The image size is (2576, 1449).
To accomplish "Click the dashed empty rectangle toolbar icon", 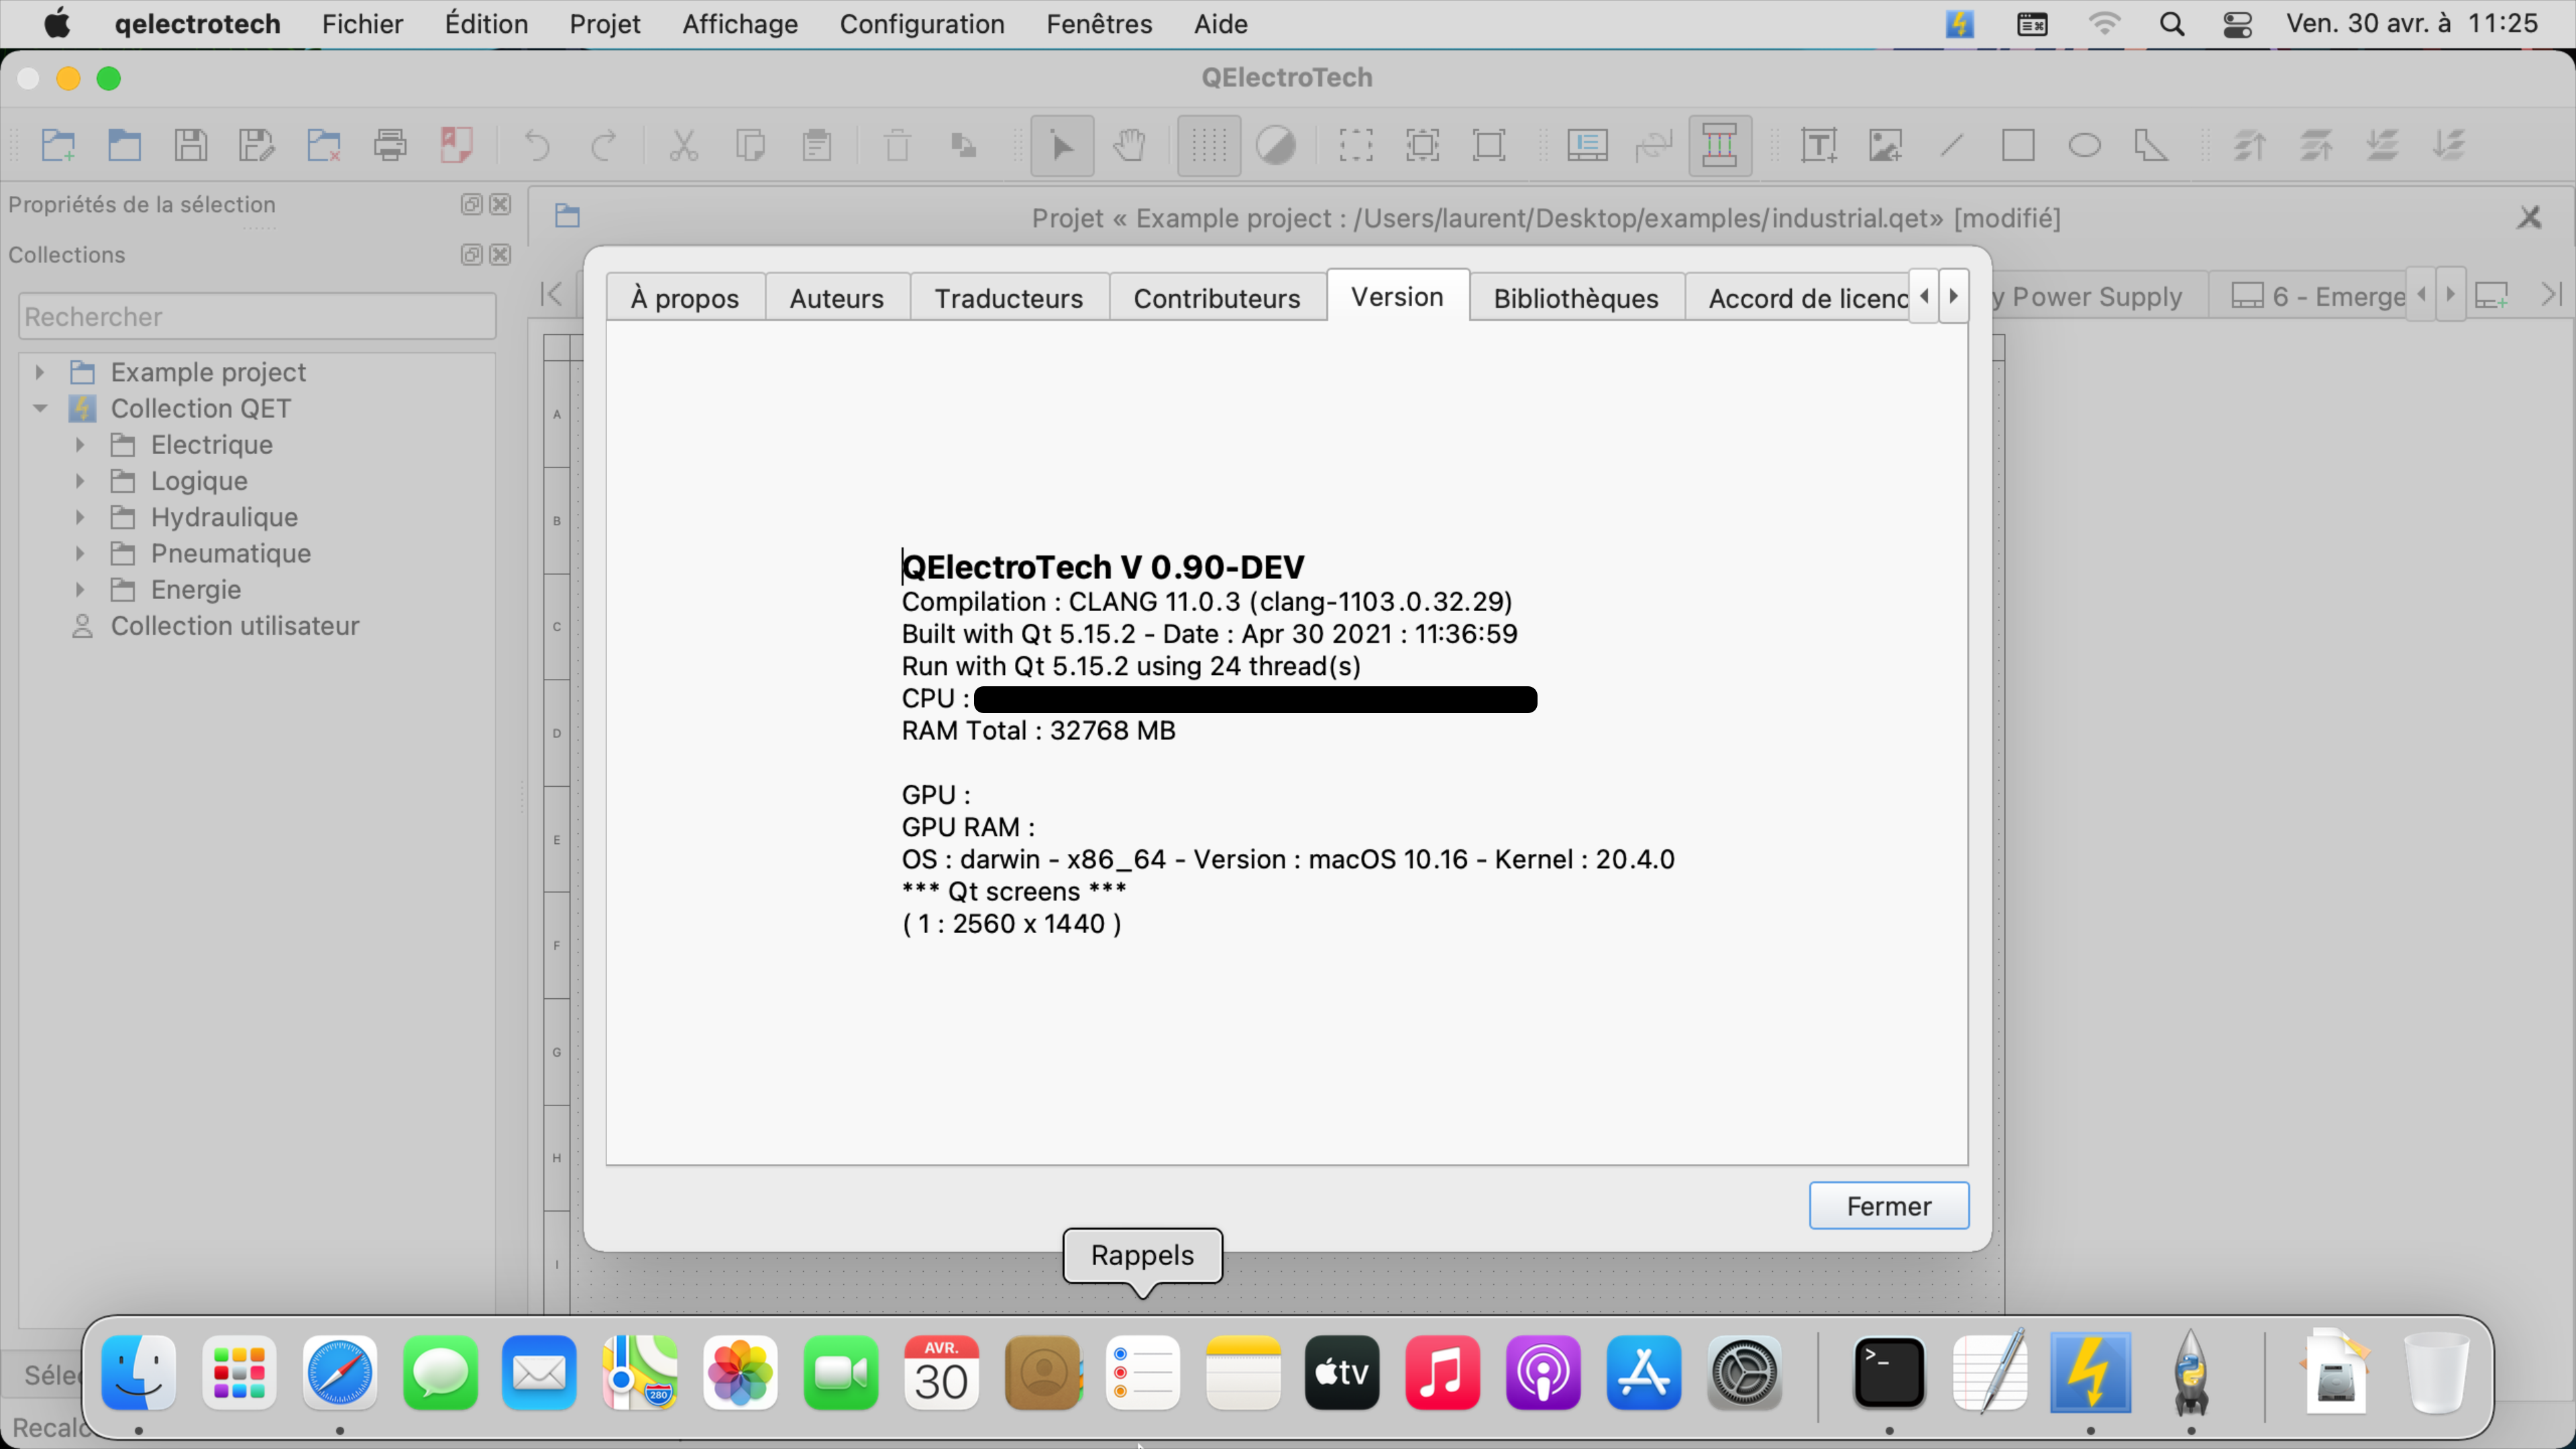I will click(x=1356, y=146).
